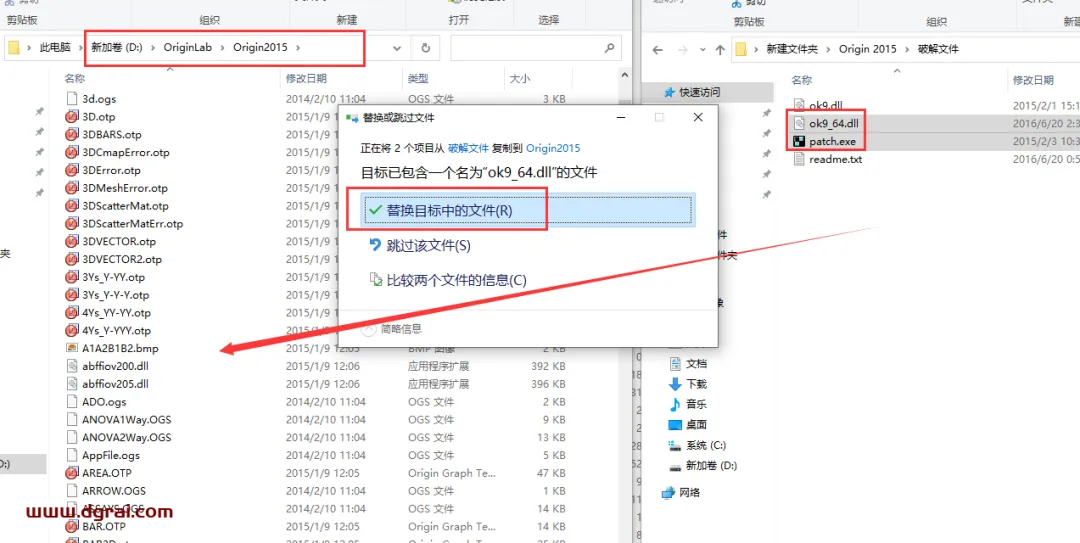Refresh the Origin2015 folder in left window
The width and height of the screenshot is (1080, 543).
[426, 48]
